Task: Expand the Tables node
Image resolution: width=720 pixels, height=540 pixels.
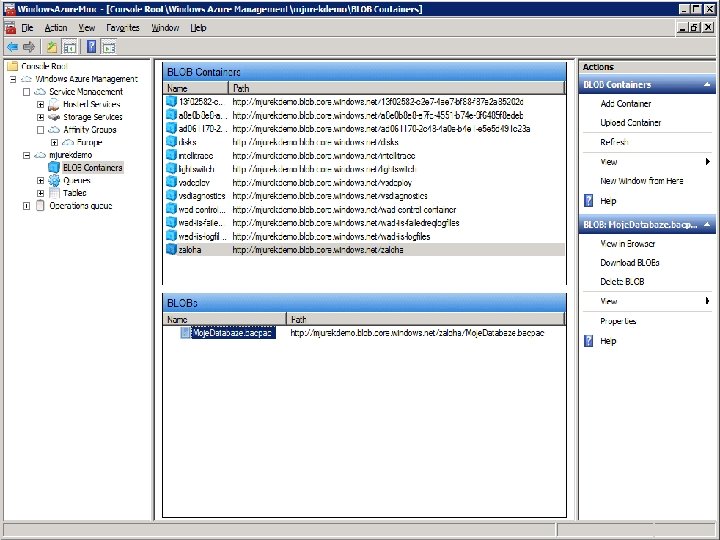Action: (40, 193)
